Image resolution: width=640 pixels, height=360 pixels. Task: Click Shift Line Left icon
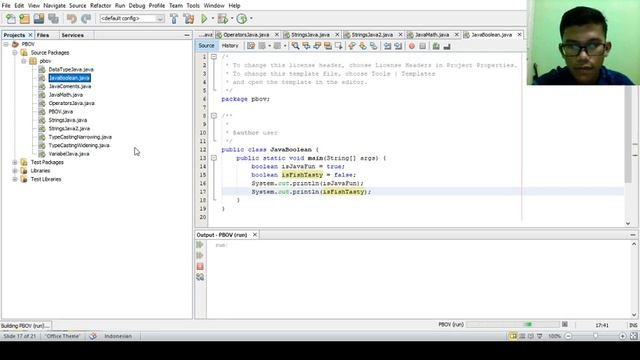pyautogui.click(x=387, y=46)
